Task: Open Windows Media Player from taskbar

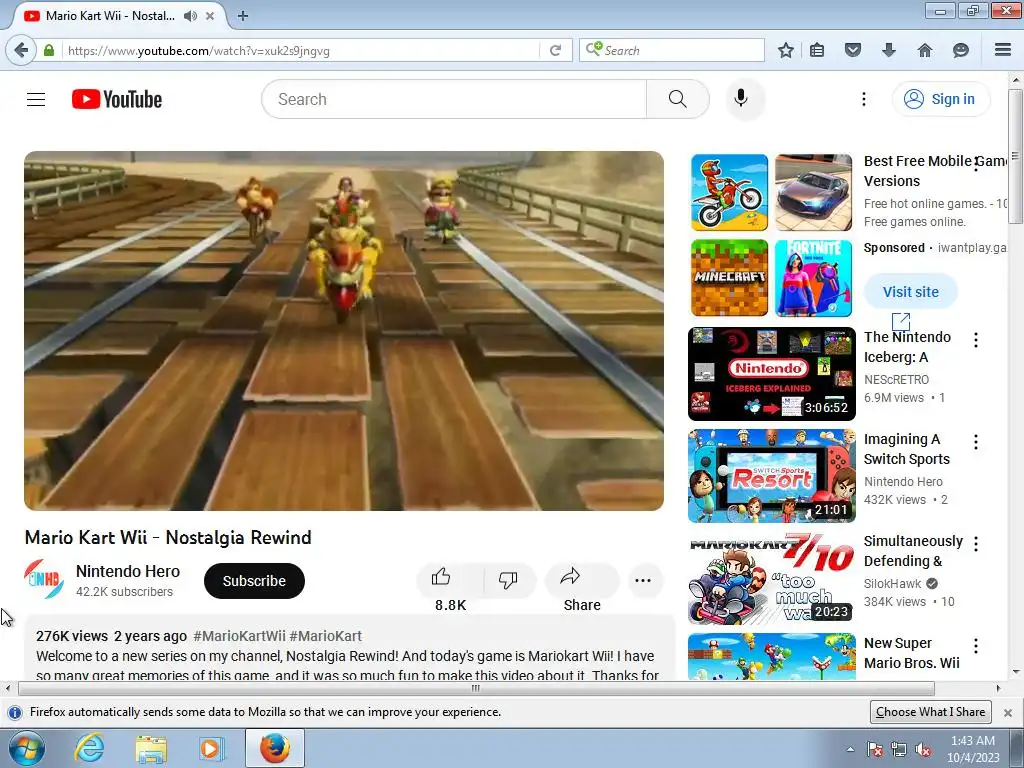Action: point(210,748)
